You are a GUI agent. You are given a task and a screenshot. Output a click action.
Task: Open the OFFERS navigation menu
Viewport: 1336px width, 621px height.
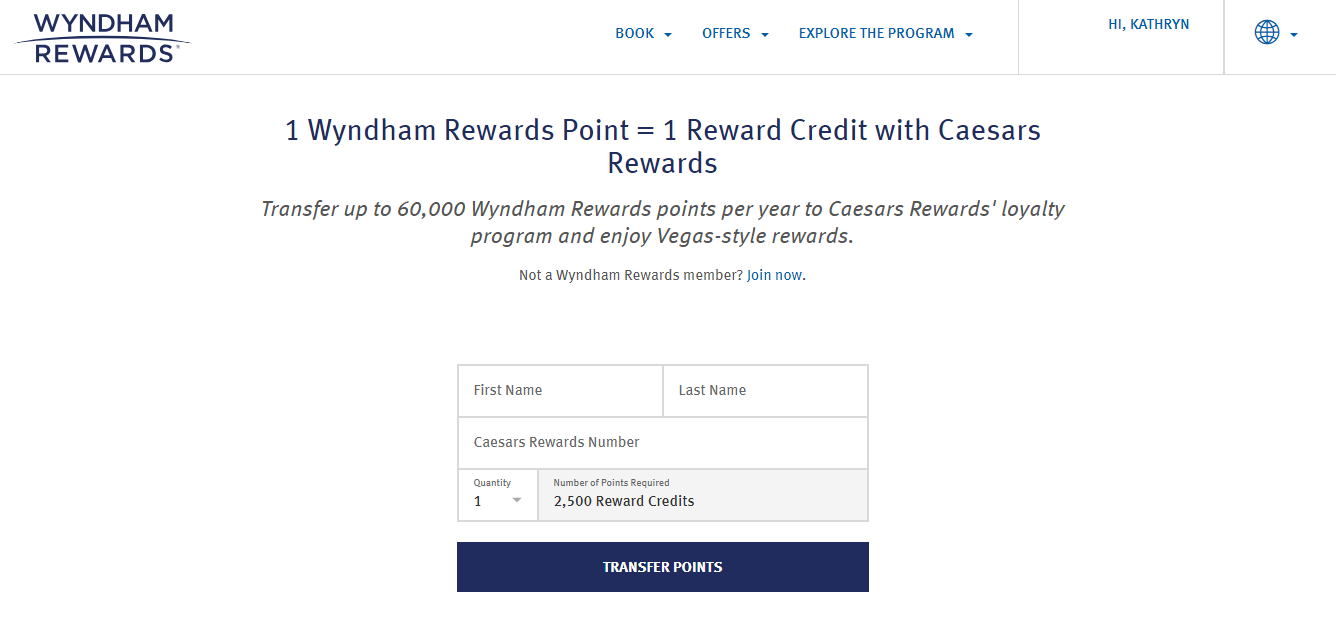pyautogui.click(x=726, y=33)
